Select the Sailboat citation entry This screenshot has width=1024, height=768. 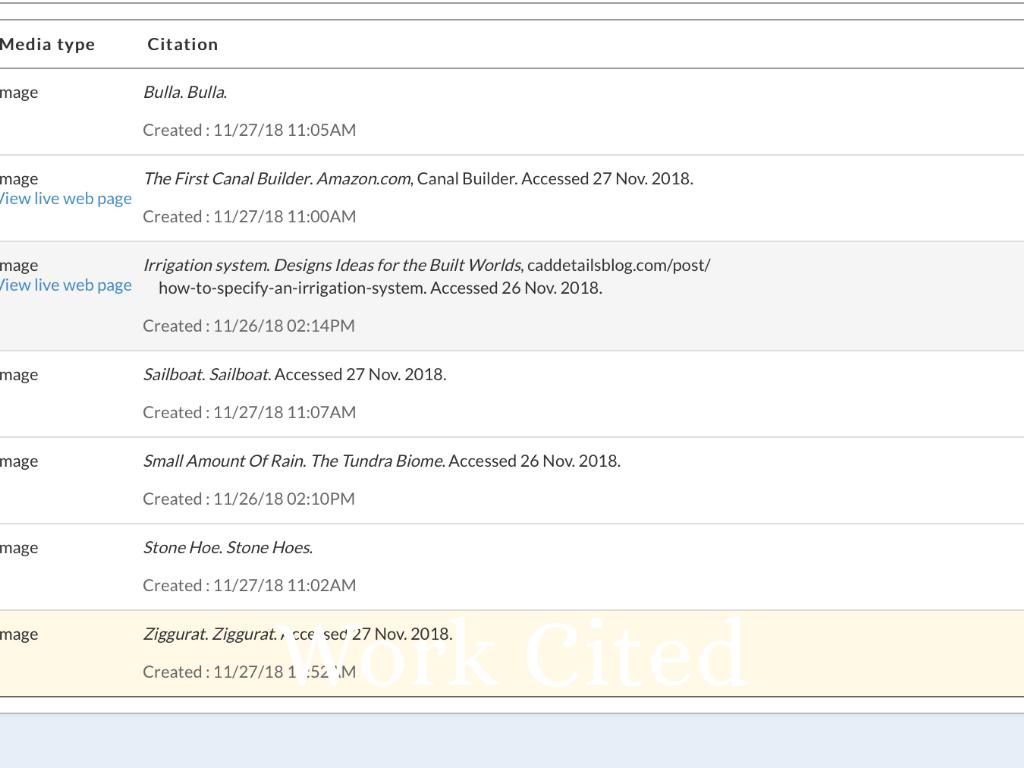(x=294, y=375)
